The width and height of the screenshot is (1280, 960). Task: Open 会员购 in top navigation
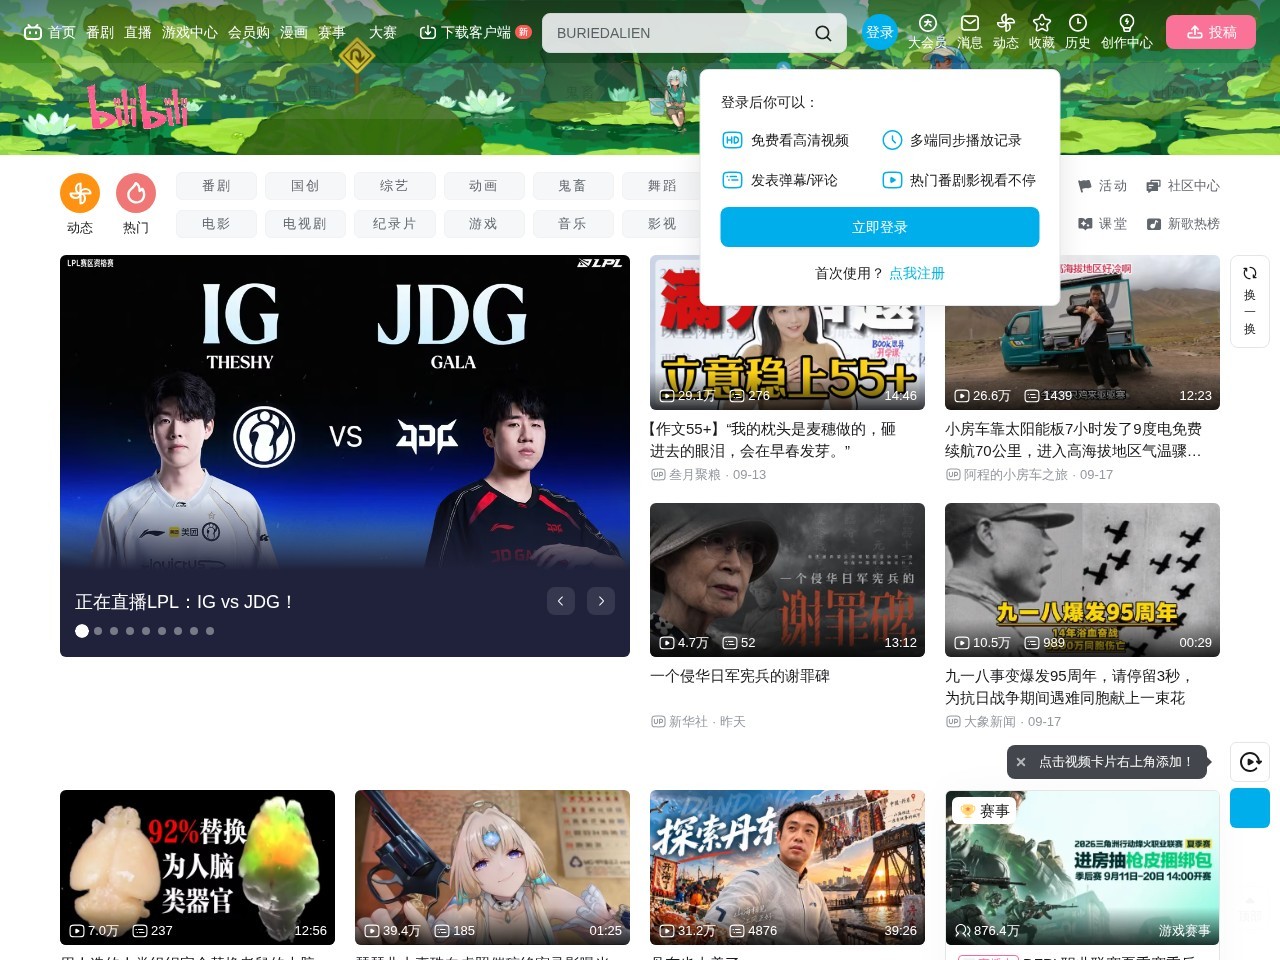click(x=249, y=32)
